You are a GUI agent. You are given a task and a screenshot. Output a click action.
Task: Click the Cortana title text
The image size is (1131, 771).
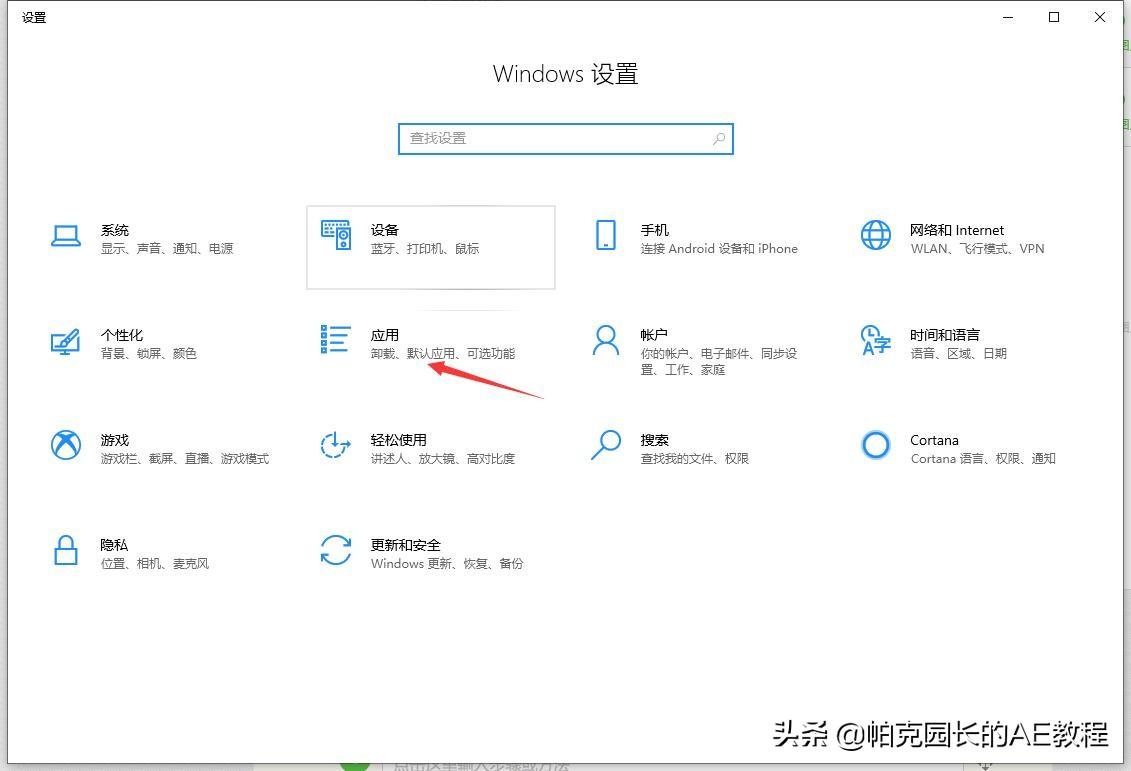tap(934, 440)
